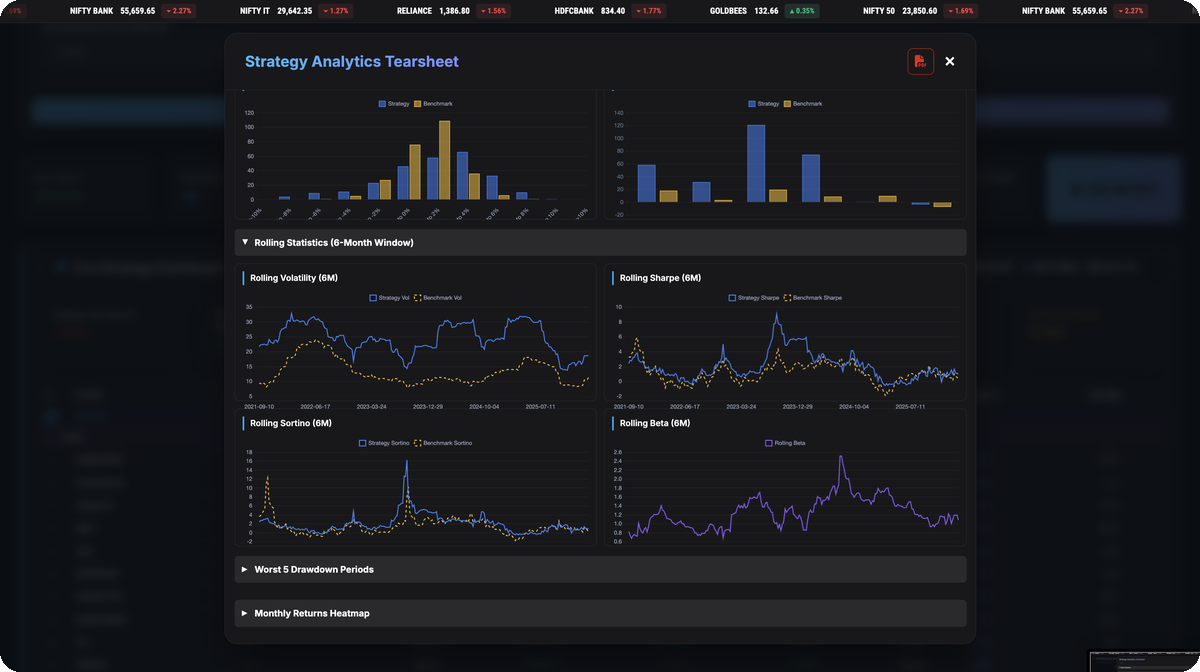Click the Rolling Sortino (6M) chart title
The width and height of the screenshot is (1200, 672).
click(290, 423)
